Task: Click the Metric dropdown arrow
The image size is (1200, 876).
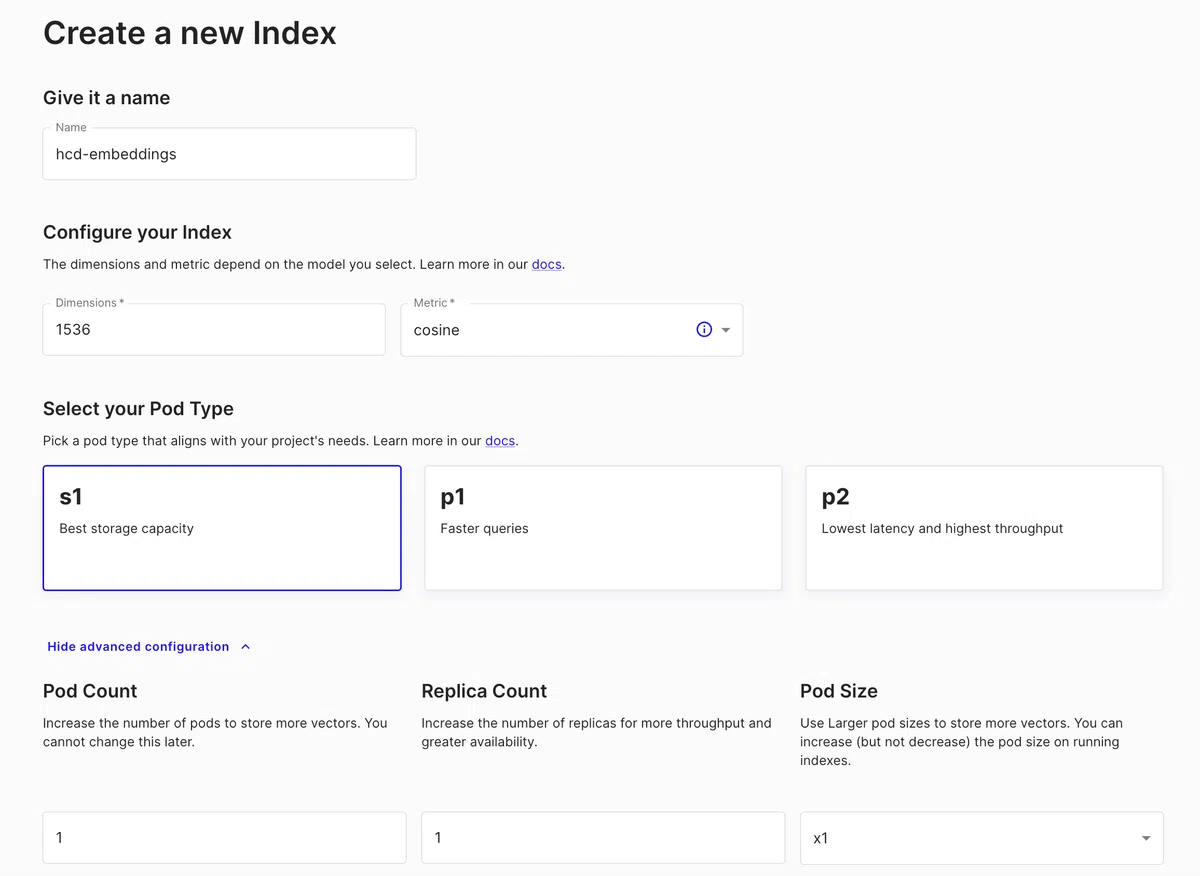Action: [x=726, y=330]
